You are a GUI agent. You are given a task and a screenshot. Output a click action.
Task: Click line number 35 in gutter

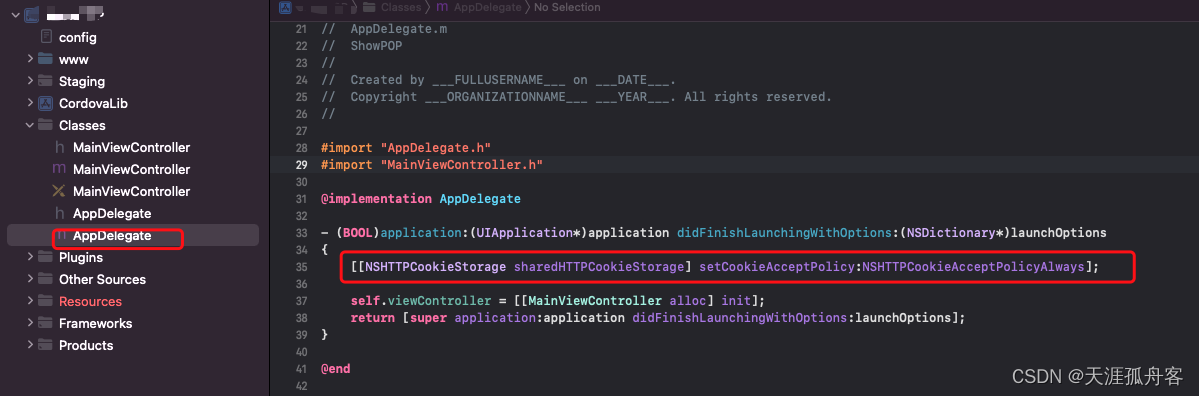click(x=301, y=267)
